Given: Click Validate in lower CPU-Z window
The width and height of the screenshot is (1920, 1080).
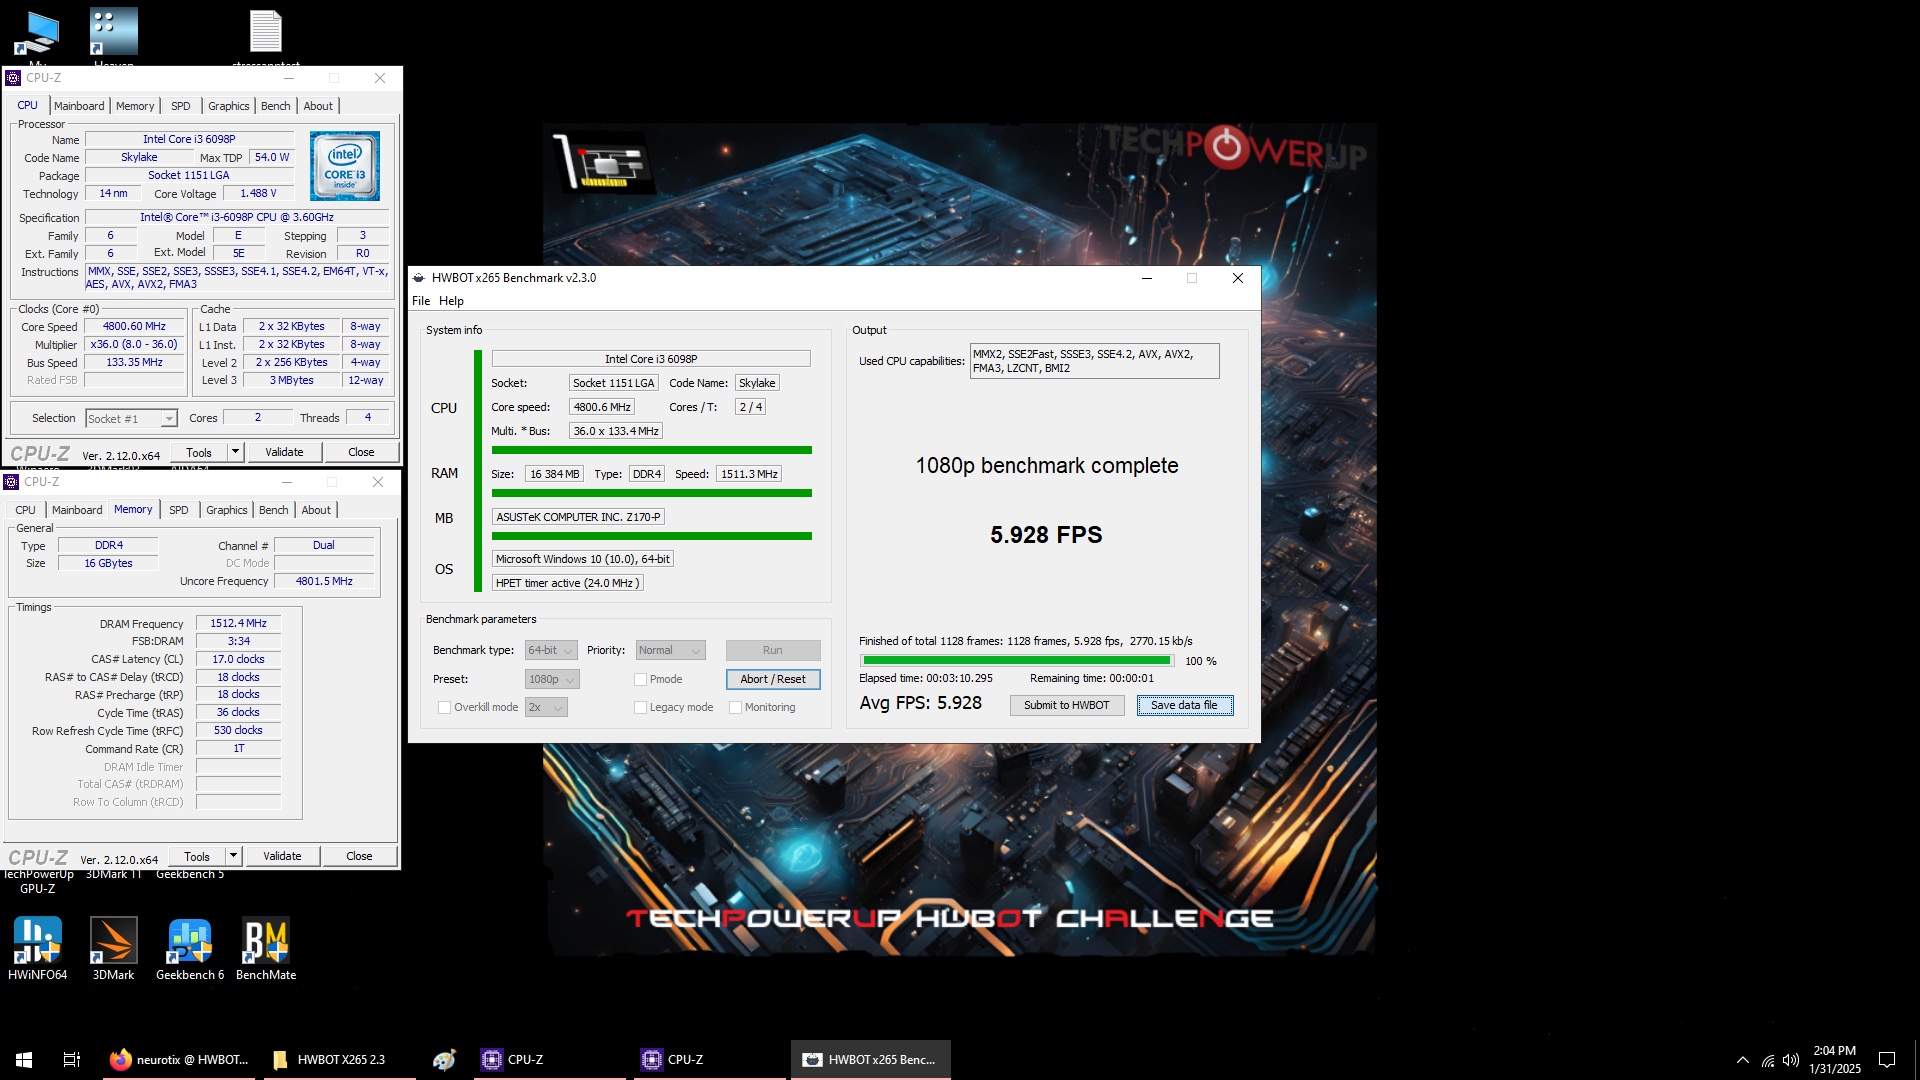Looking at the screenshot, I should pyautogui.click(x=282, y=856).
